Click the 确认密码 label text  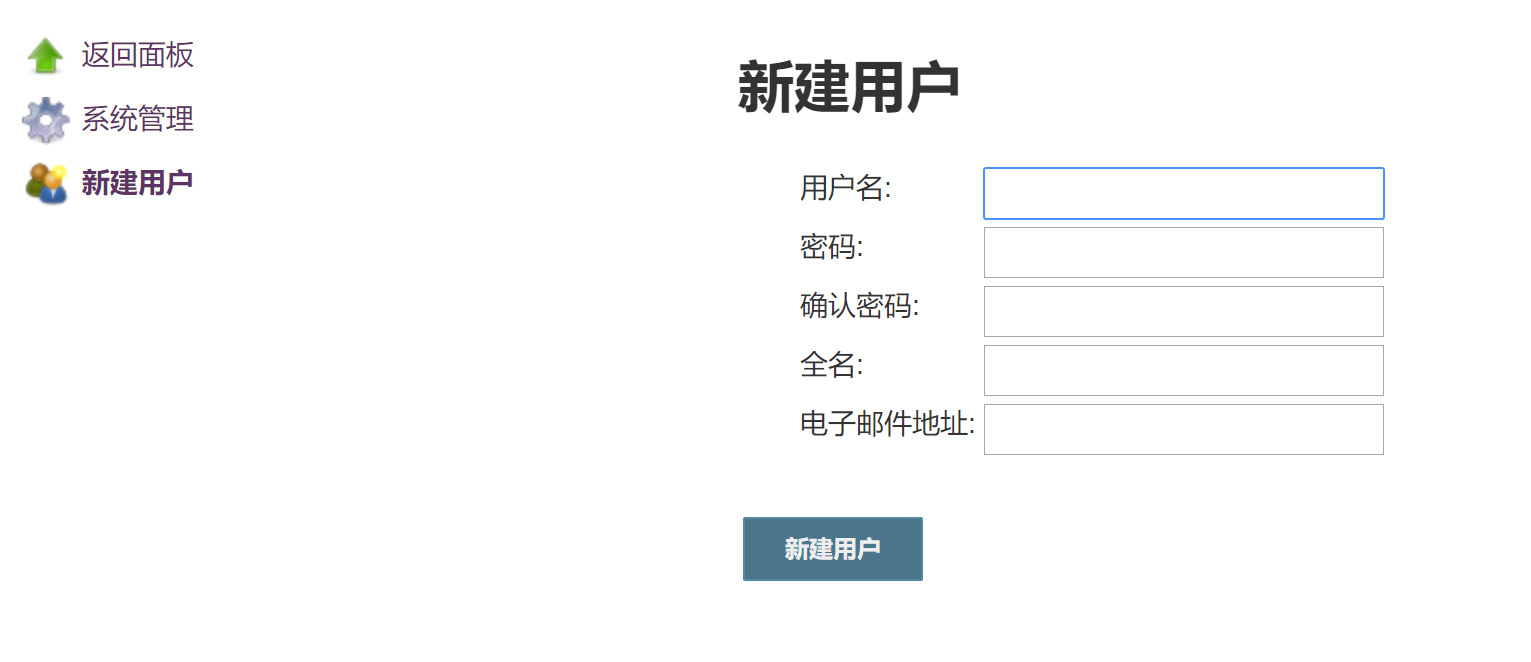click(x=859, y=306)
